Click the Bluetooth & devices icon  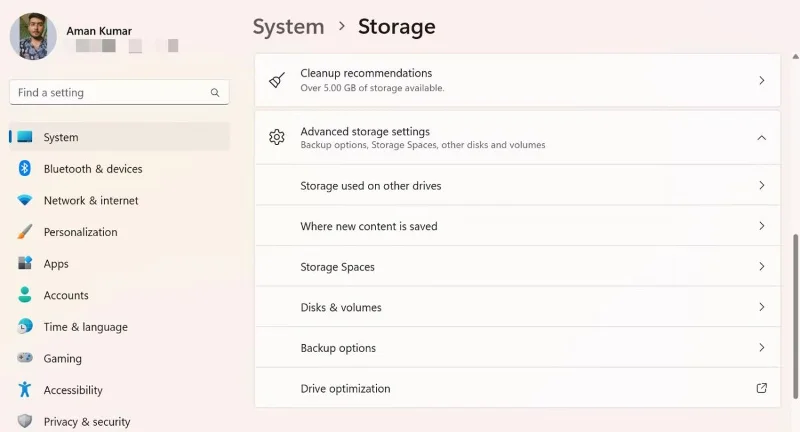click(x=24, y=168)
